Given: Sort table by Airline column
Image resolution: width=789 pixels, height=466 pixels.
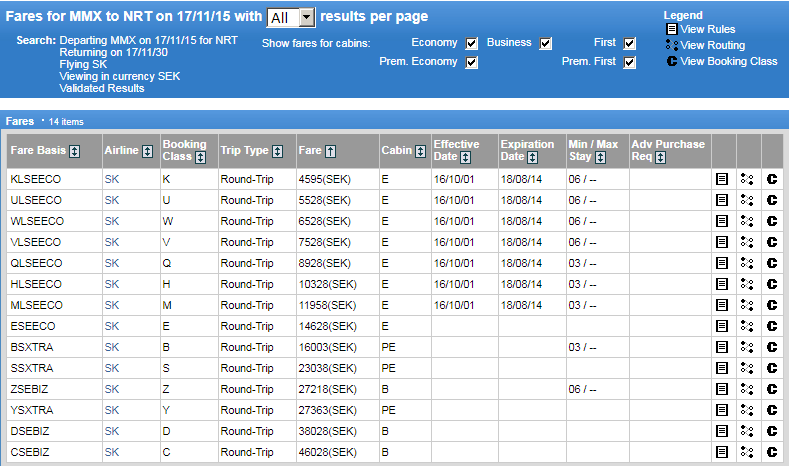Looking at the screenshot, I should [146, 151].
